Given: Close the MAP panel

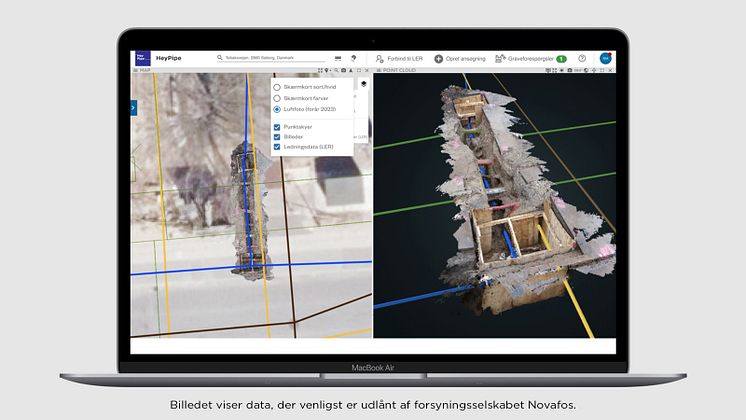Looking at the screenshot, I should pos(367,71).
